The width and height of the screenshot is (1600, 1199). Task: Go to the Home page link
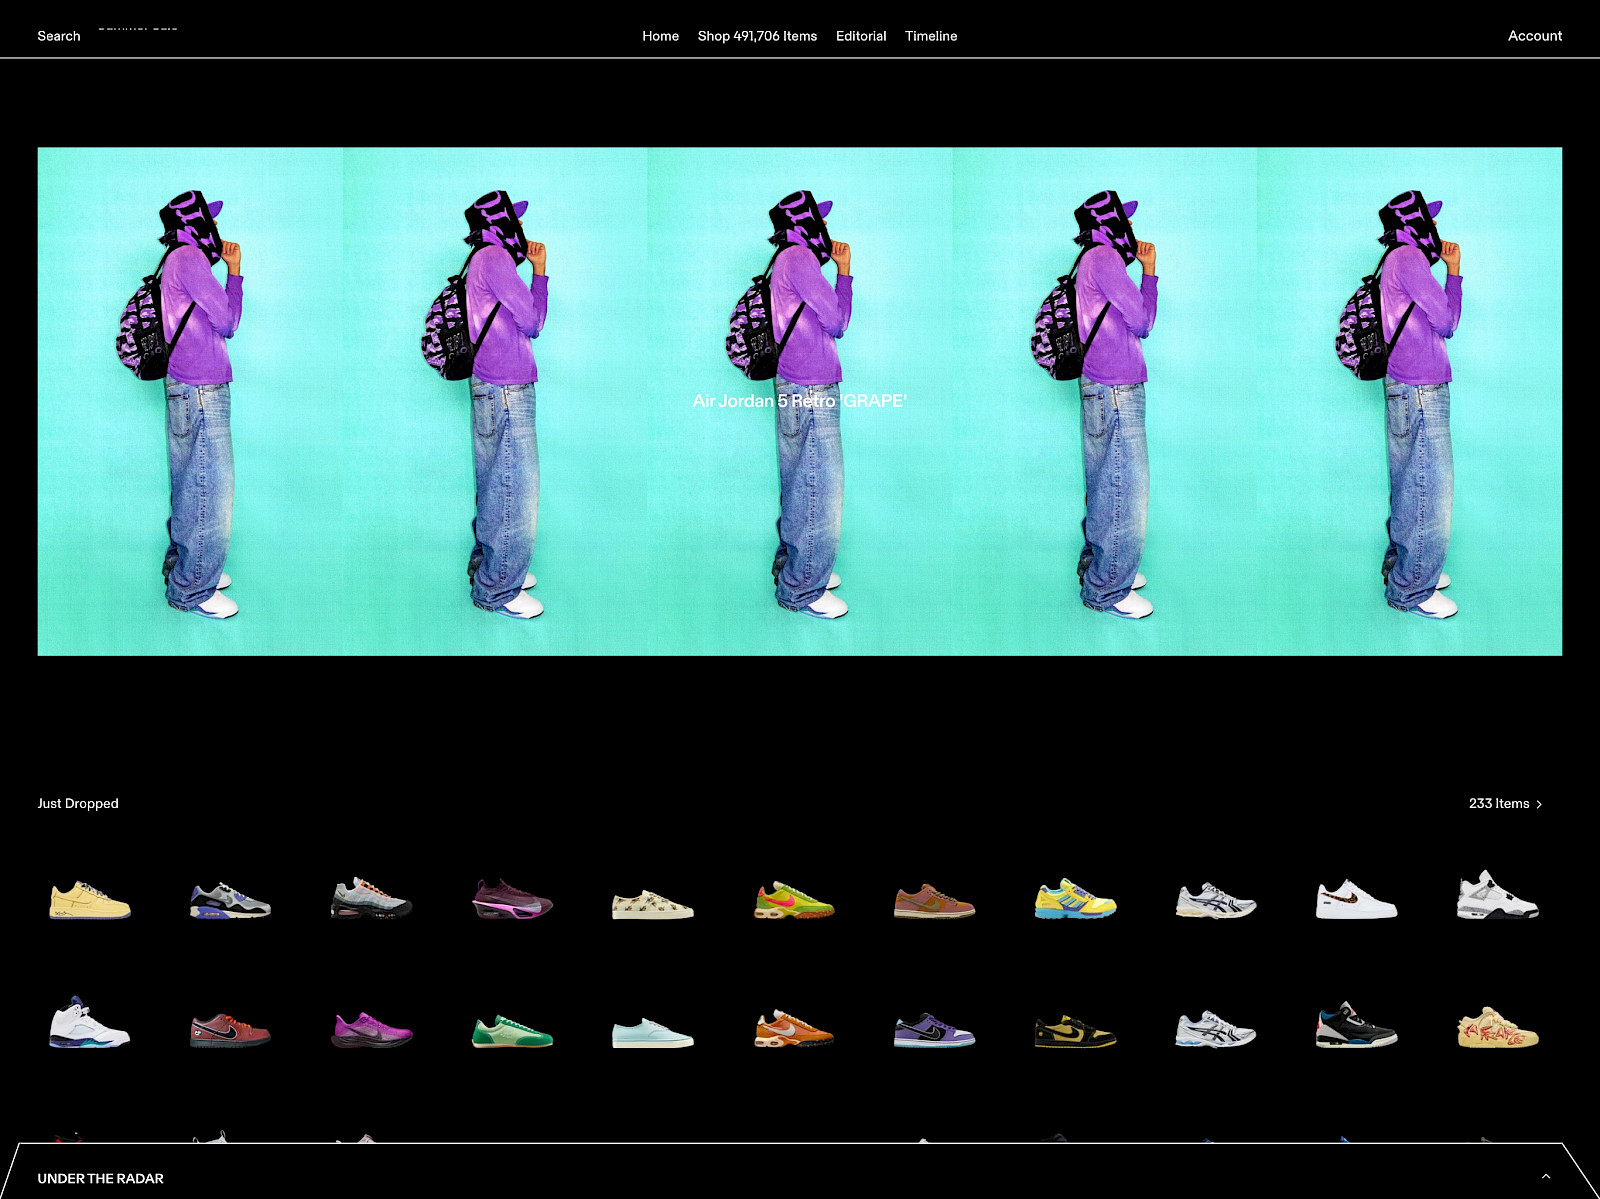click(x=660, y=36)
